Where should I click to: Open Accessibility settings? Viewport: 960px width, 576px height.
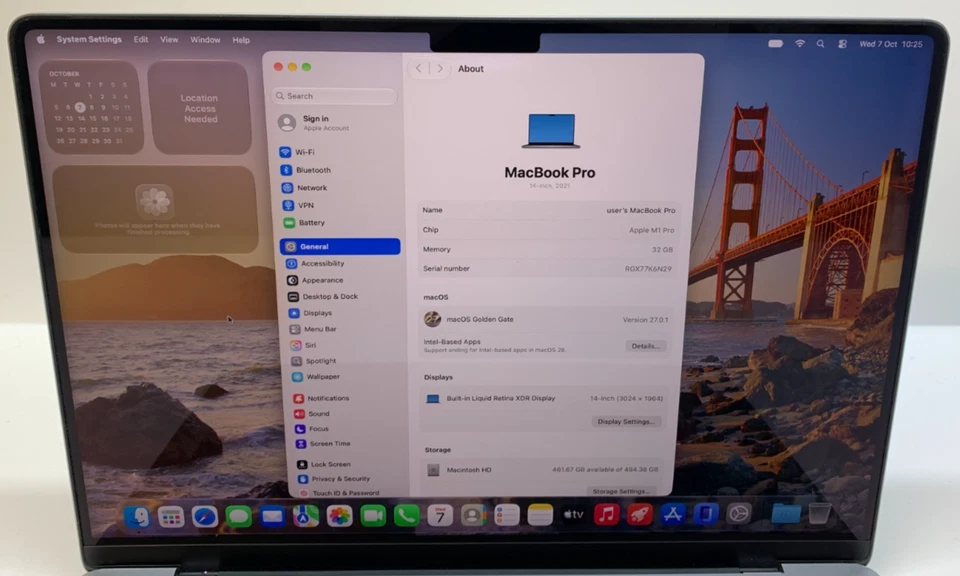(x=315, y=263)
